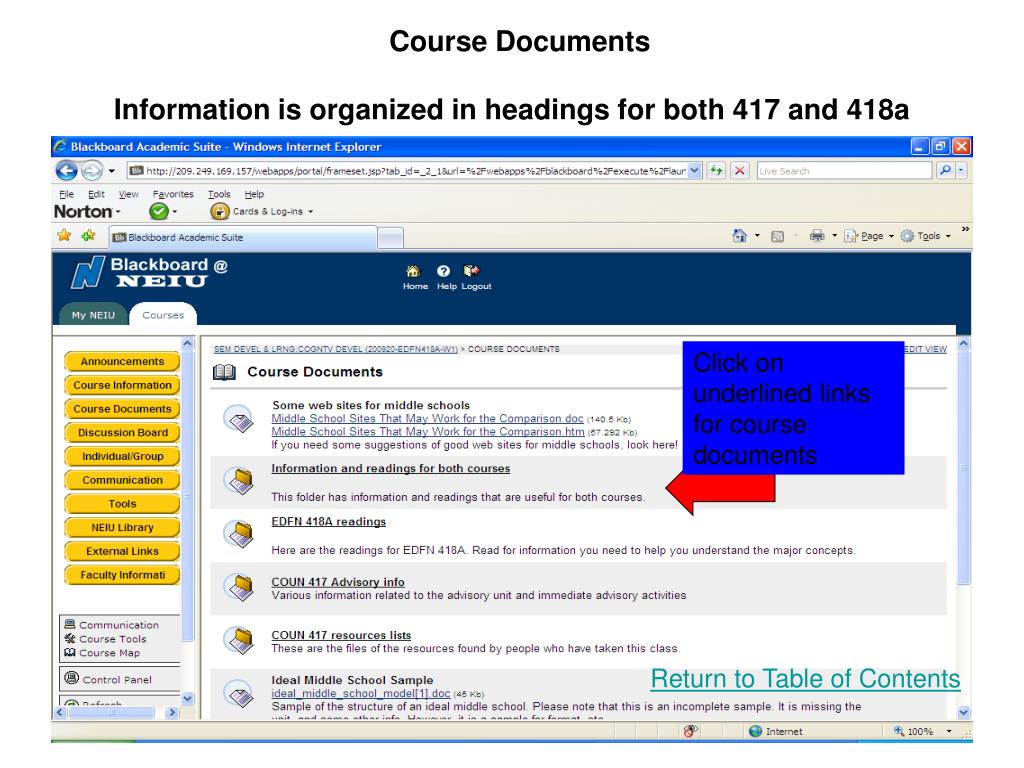Click the SEM DEVEL & LRNG breadcrumb link
The width and height of the screenshot is (1024, 768).
[336, 349]
